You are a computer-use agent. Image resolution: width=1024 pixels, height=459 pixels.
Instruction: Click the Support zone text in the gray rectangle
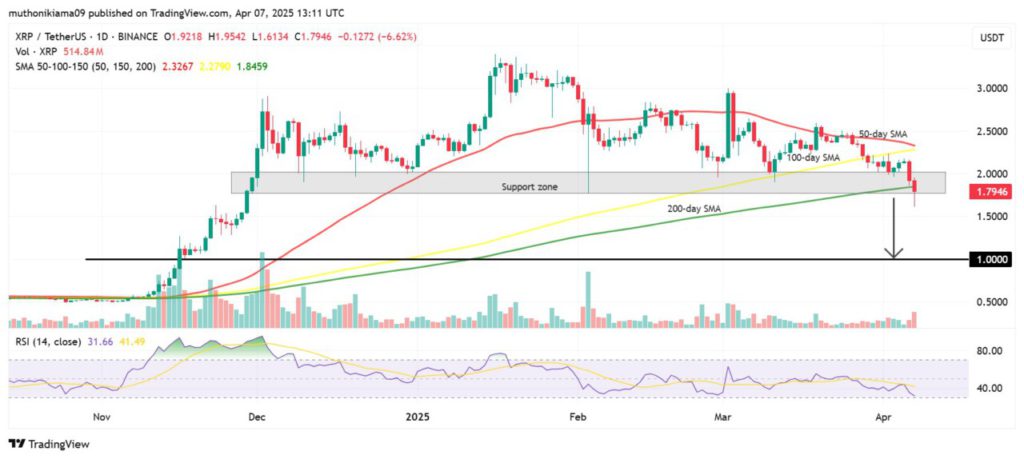[x=531, y=187]
